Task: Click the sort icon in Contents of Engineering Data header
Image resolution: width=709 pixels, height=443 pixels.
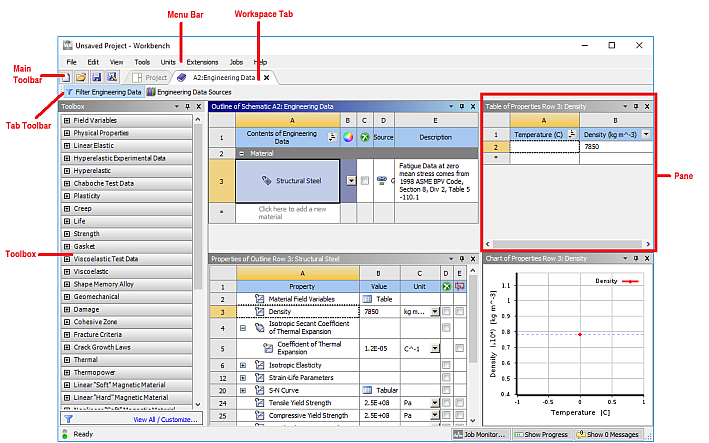Action: tap(332, 137)
